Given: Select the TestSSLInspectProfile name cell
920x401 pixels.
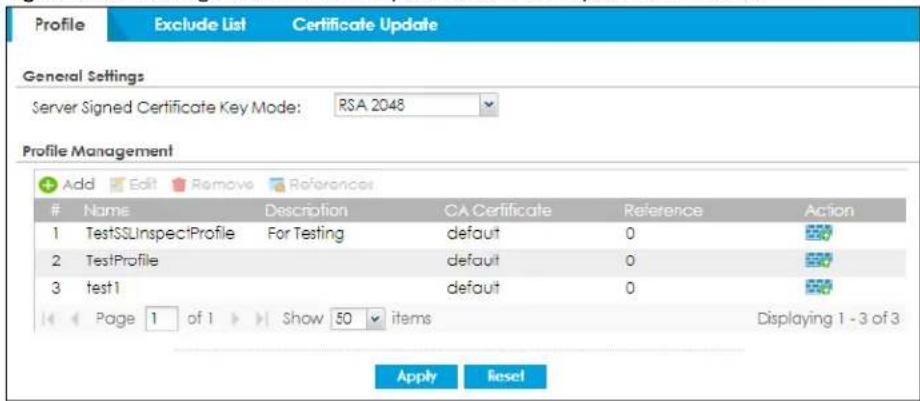Looking at the screenshot, I should [160, 234].
